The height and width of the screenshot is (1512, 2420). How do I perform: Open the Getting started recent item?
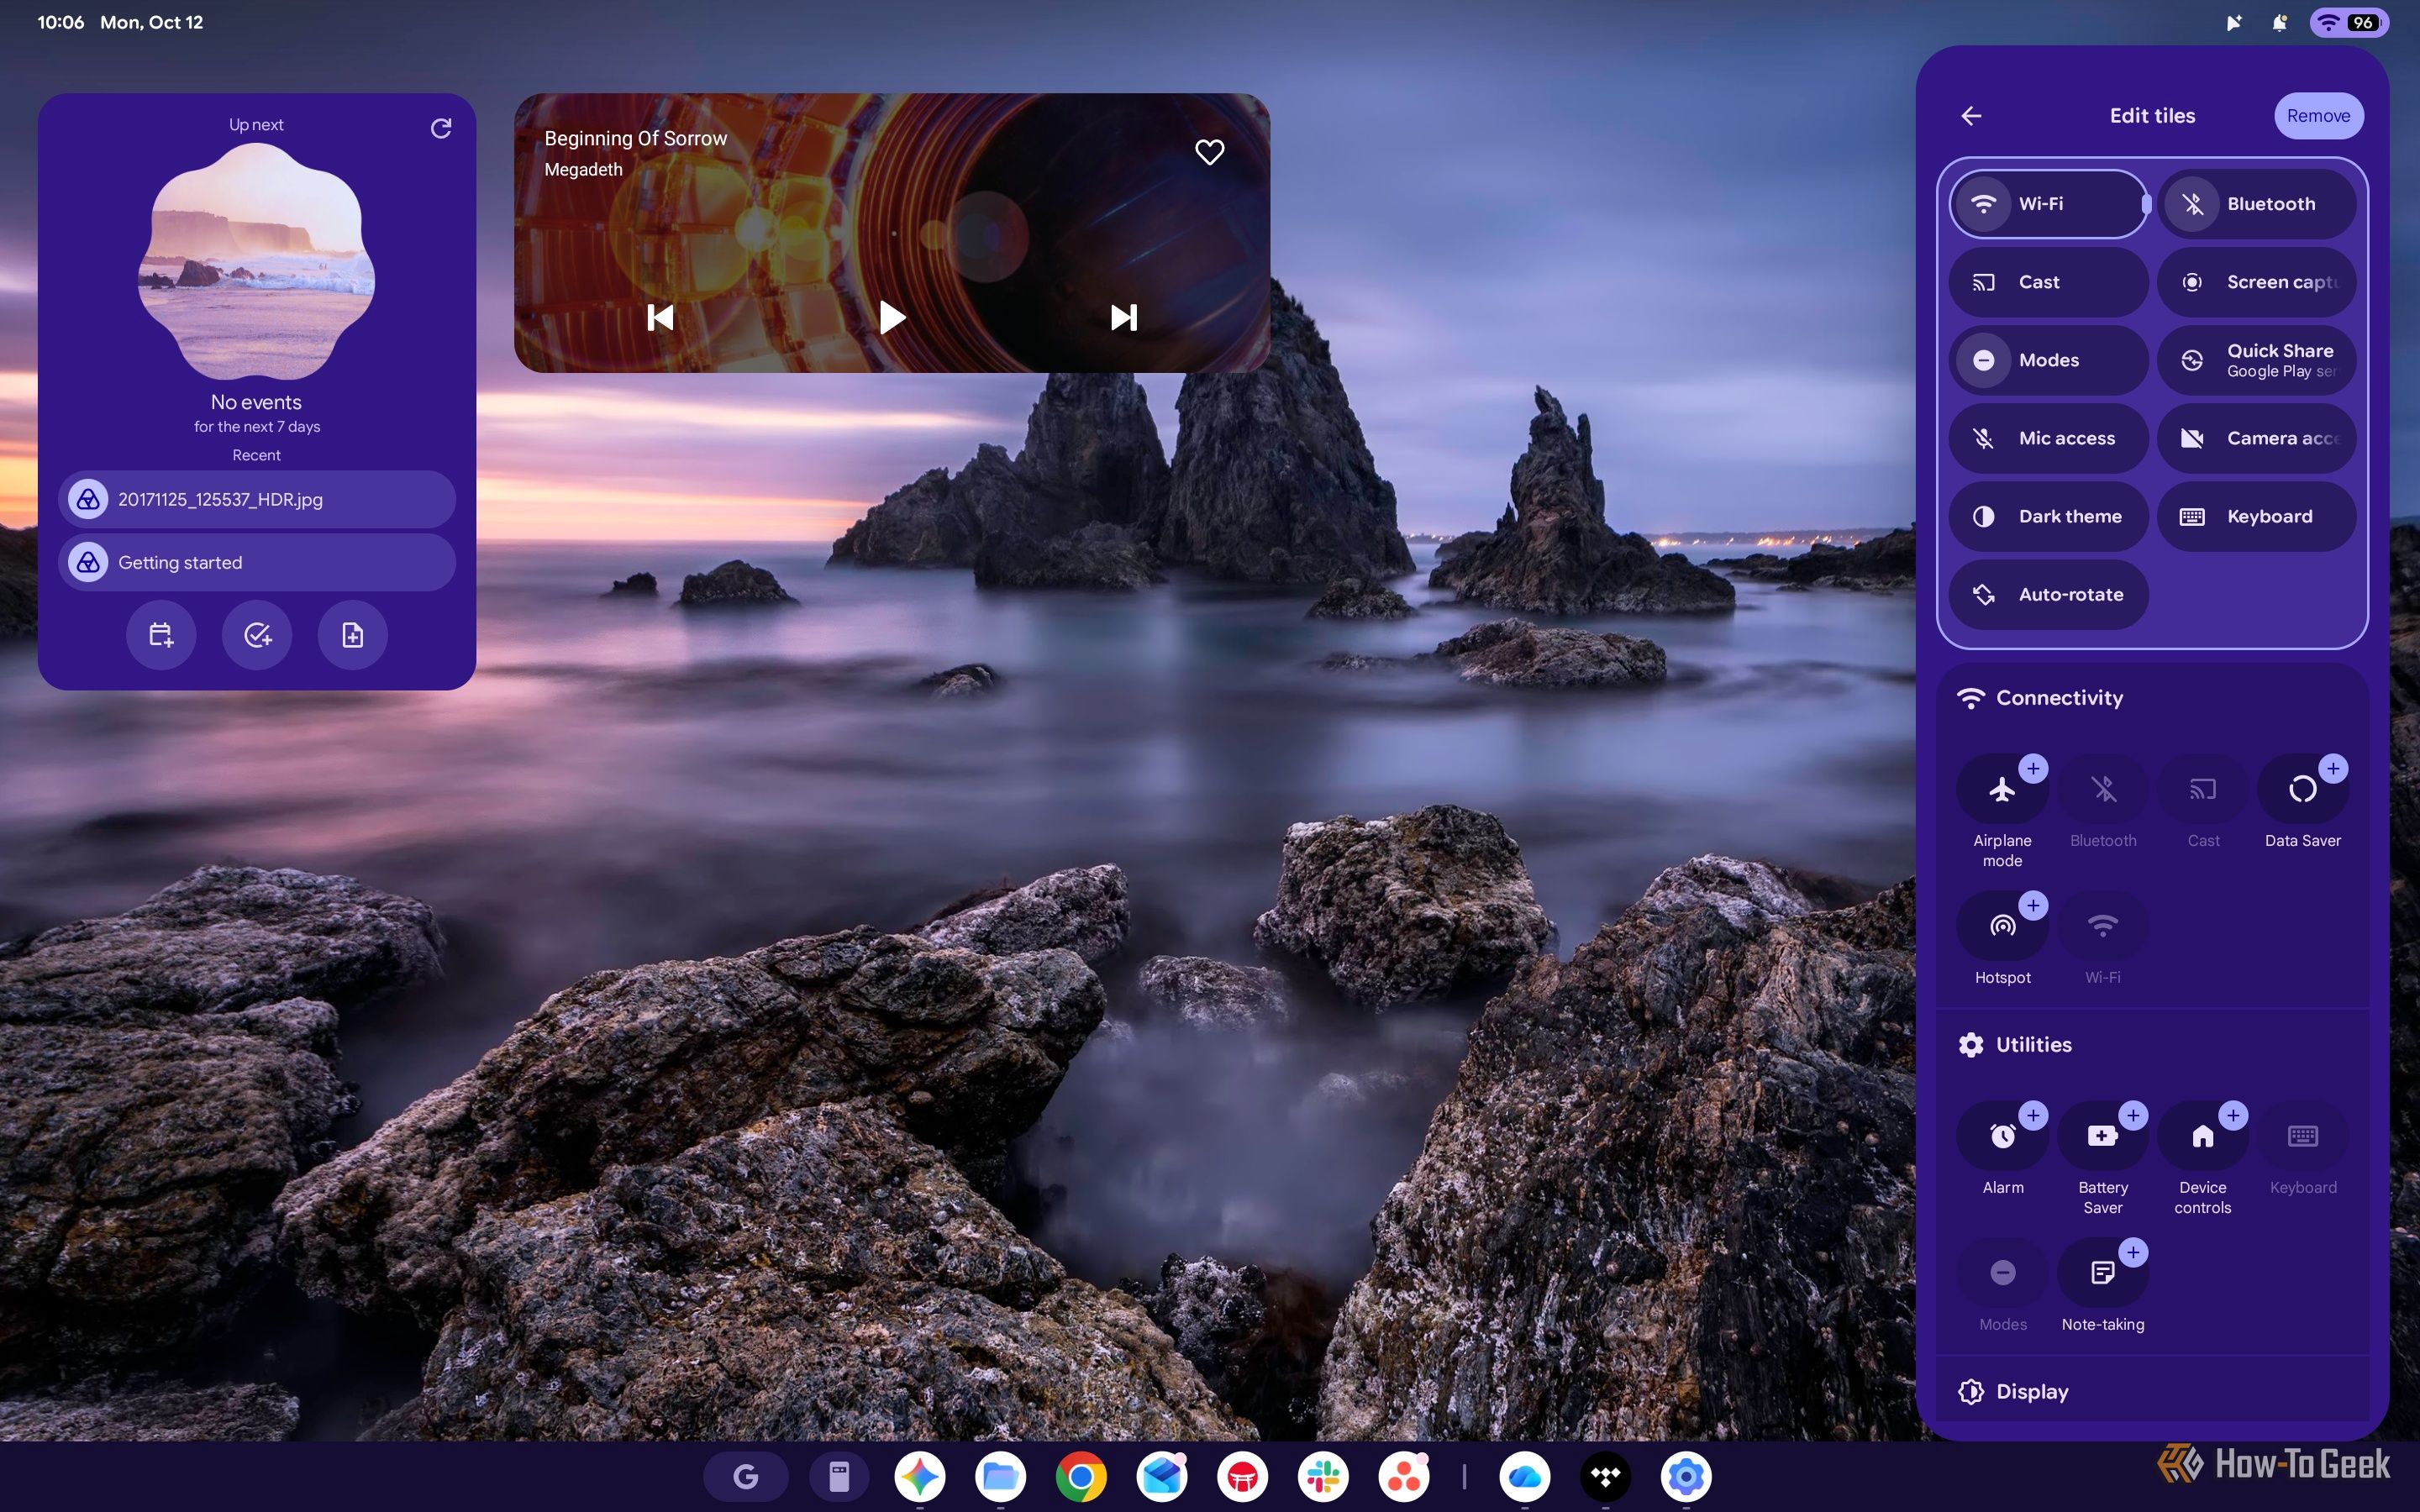(x=257, y=562)
